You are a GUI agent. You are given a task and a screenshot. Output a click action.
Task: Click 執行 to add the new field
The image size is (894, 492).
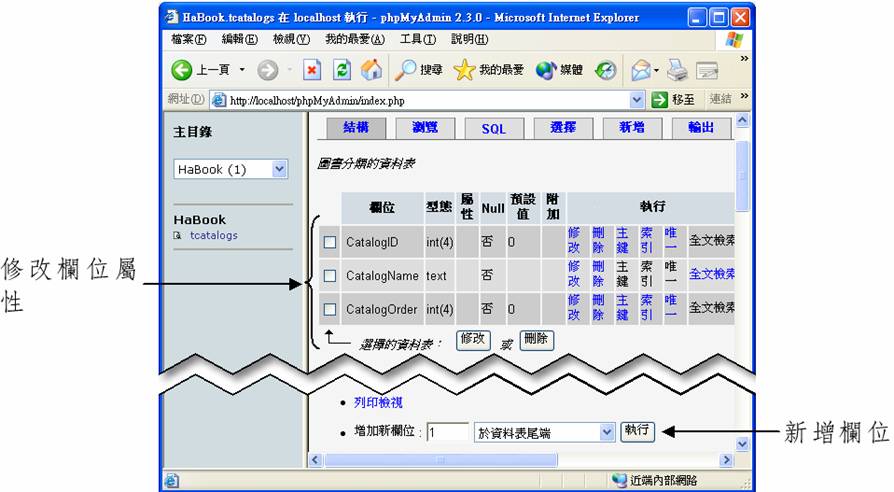pos(637,431)
